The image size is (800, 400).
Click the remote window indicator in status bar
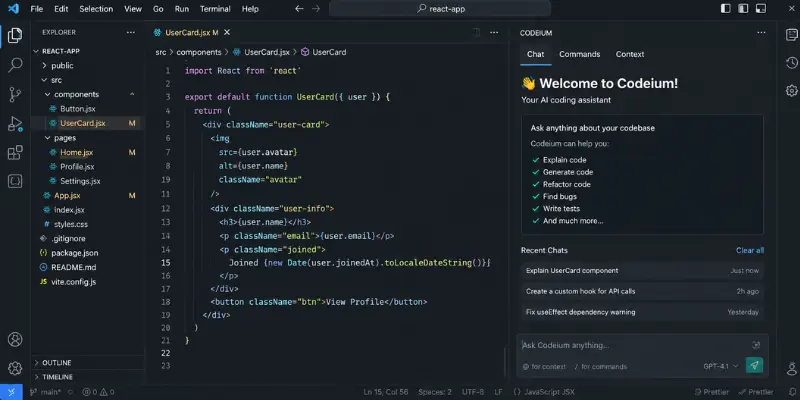(11, 392)
